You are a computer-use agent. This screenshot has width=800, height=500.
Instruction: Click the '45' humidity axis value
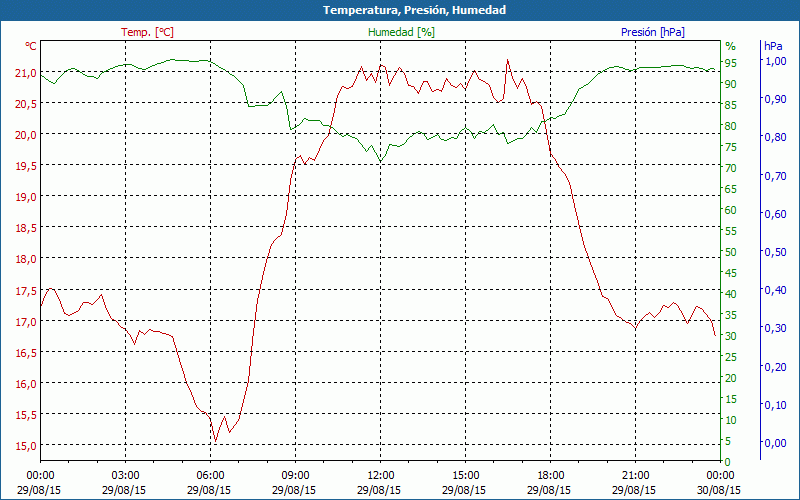click(x=731, y=274)
